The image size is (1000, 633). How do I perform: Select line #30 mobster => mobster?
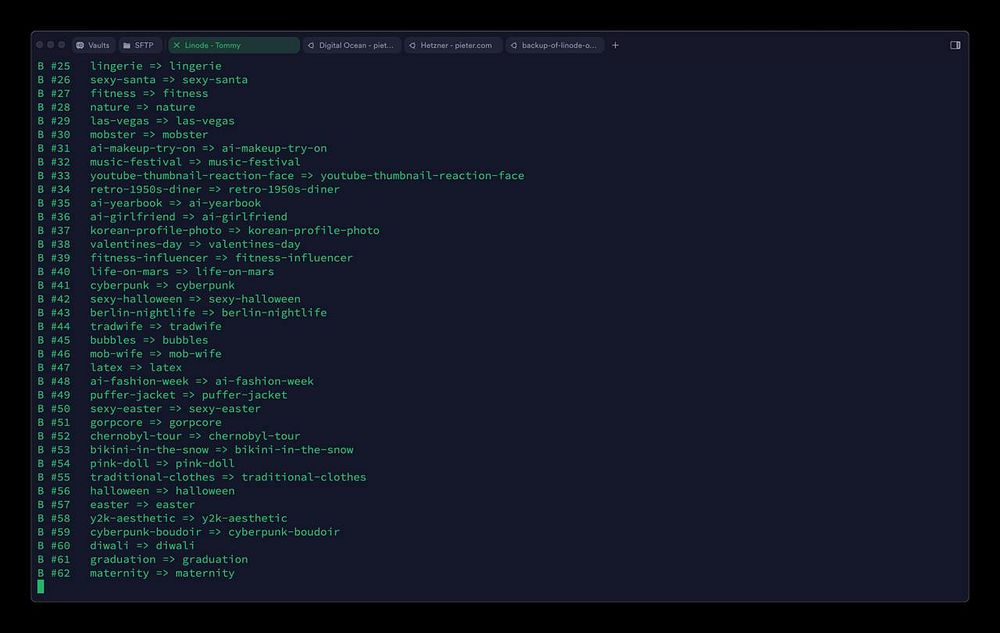122,135
